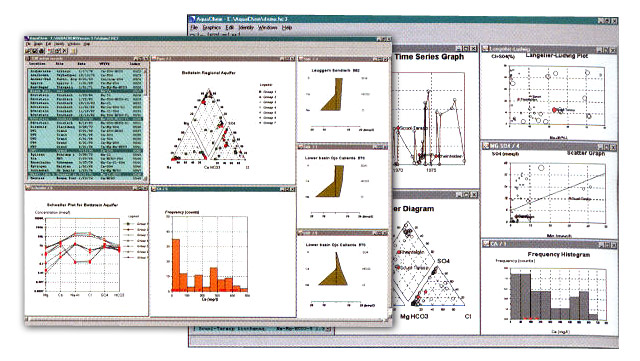Open the Identify menu in the back window
This screenshot has width=640, height=361.
(246, 27)
